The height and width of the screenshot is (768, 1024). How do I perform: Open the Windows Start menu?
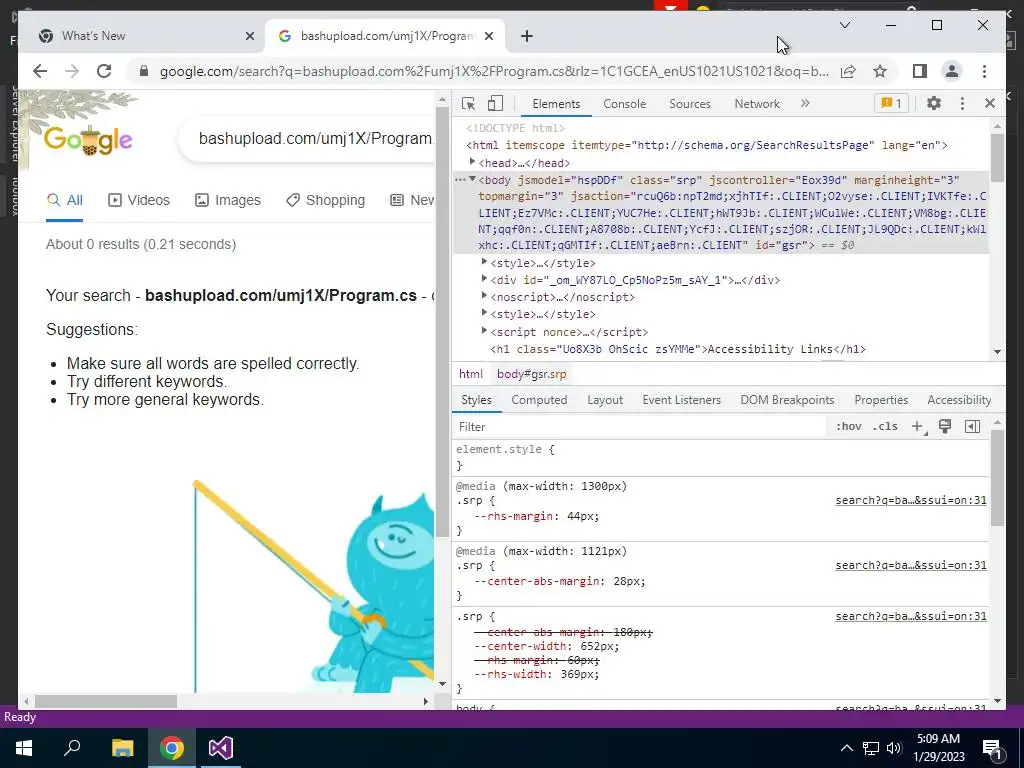click(24, 748)
